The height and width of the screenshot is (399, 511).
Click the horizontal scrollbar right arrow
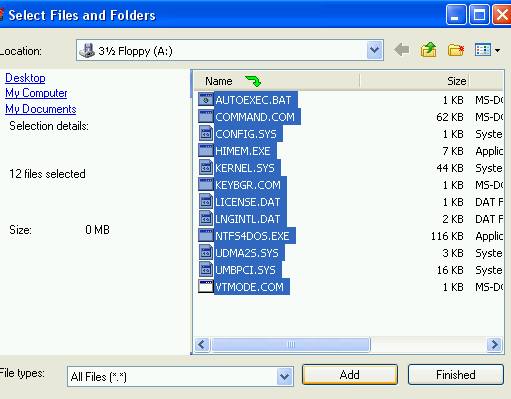point(494,344)
